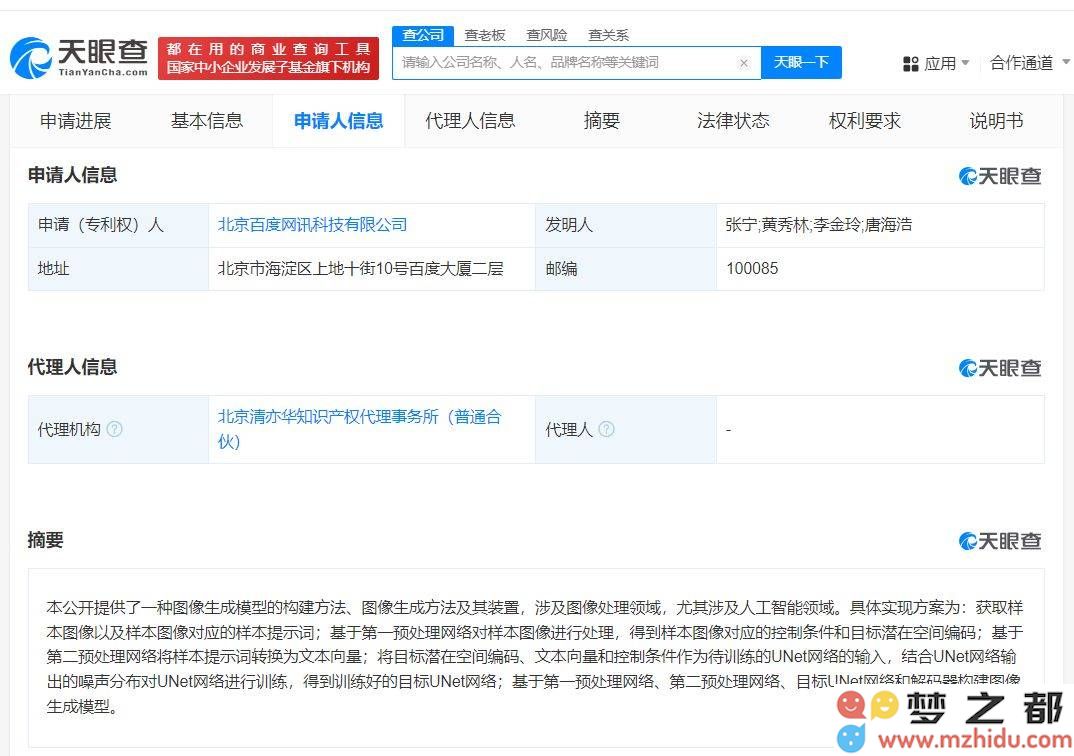Expand the 合作通道 dropdown arrow
The height and width of the screenshot is (756, 1074).
click(x=1066, y=62)
